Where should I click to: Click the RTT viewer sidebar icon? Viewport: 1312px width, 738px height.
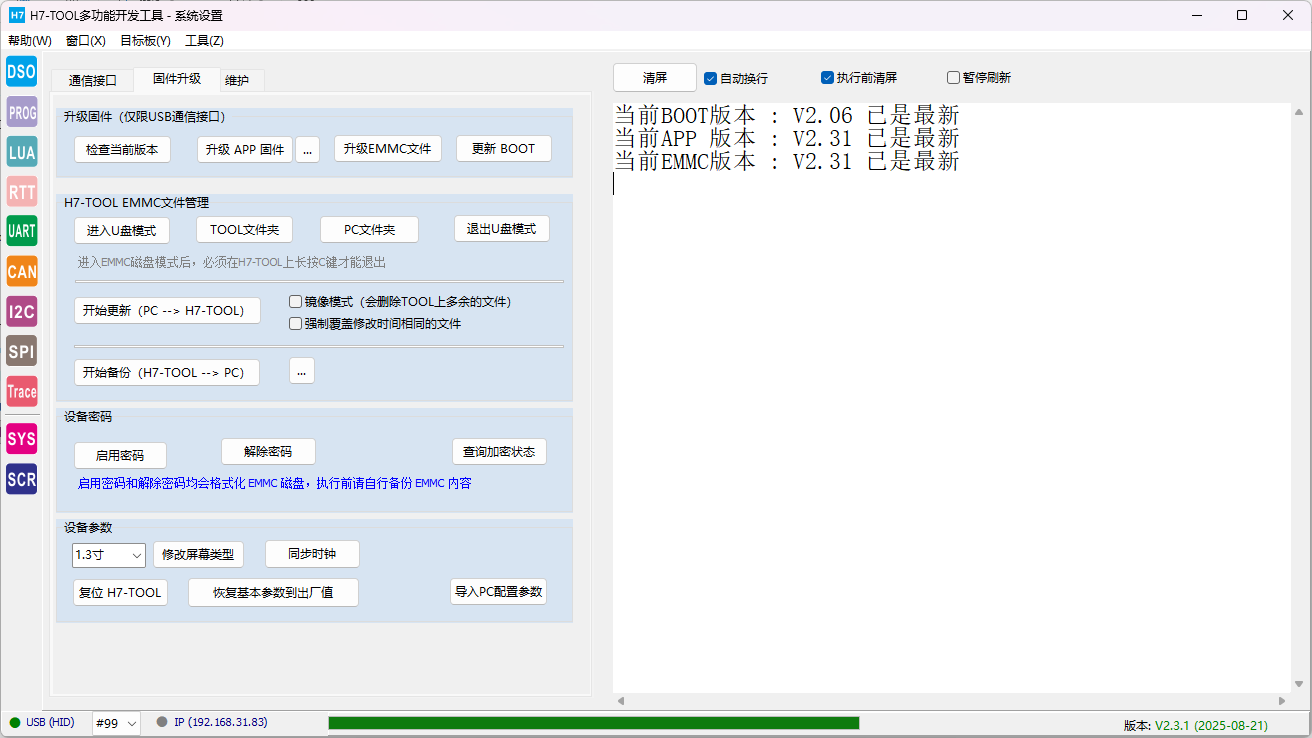21,192
